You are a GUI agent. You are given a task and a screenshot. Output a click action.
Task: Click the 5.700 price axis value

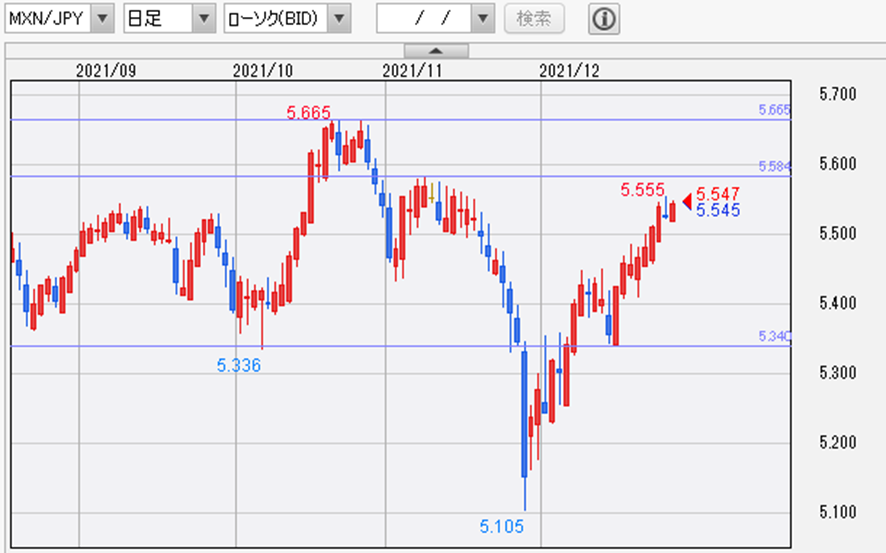click(x=837, y=94)
